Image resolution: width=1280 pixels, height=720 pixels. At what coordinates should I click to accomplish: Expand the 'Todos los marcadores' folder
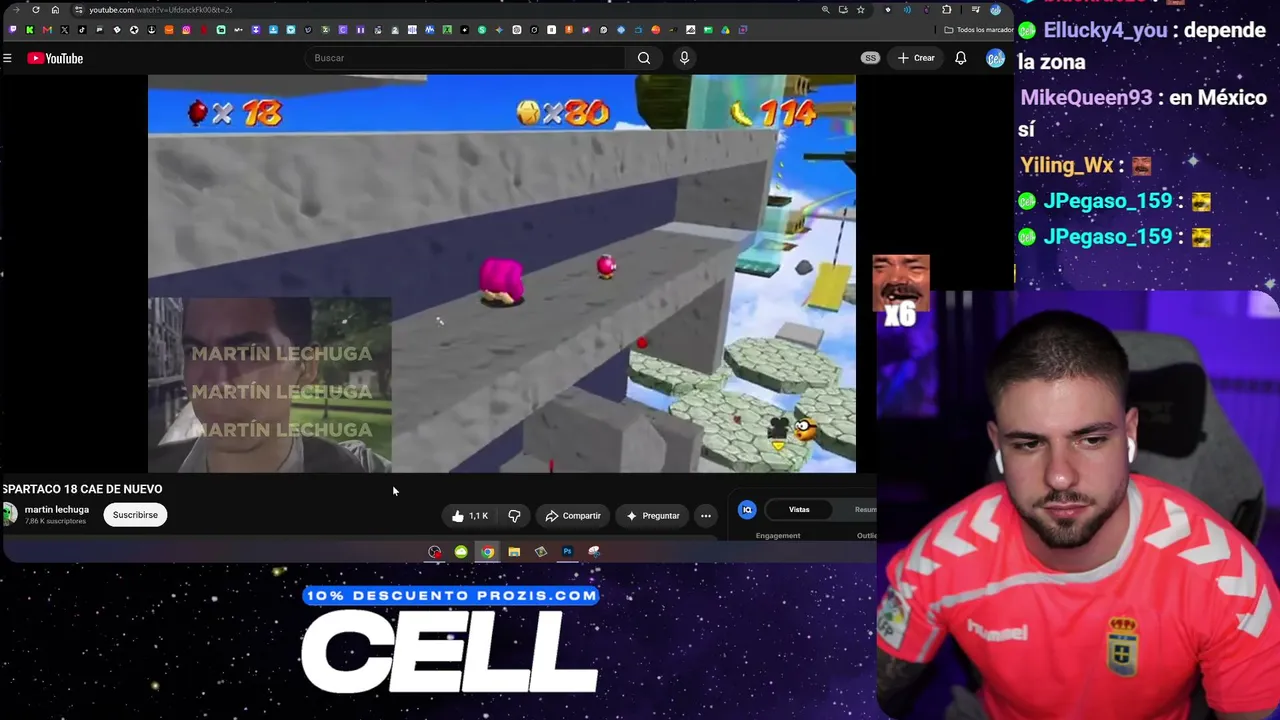tap(978, 30)
